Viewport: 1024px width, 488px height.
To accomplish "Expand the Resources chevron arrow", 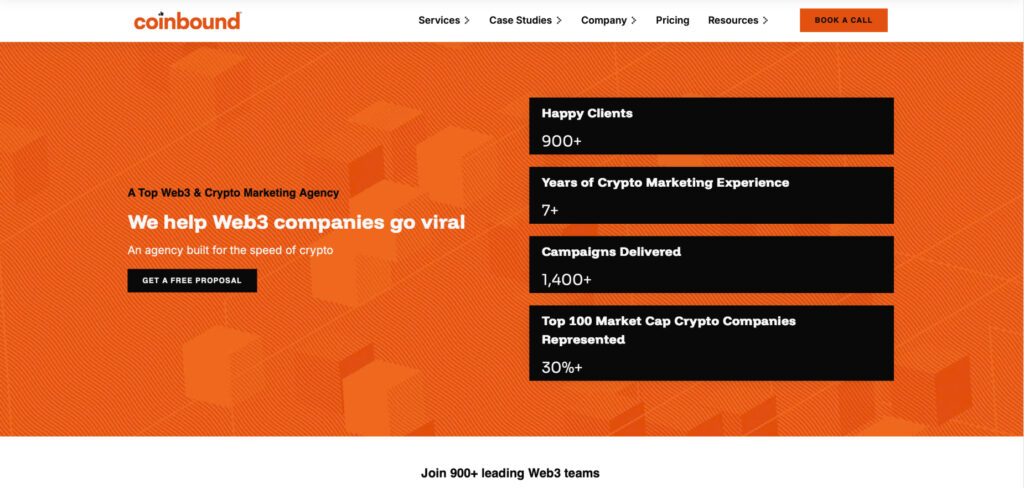I will tap(766, 21).
